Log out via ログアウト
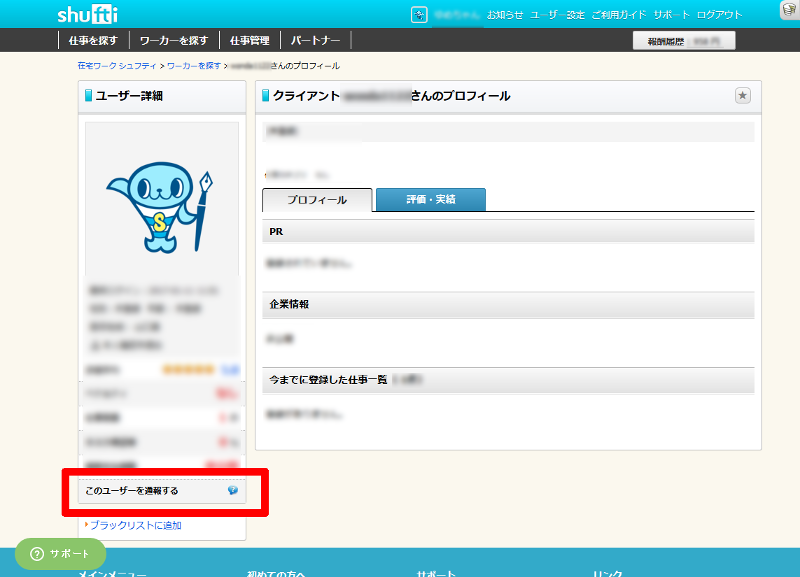This screenshot has width=800, height=577. click(x=719, y=15)
